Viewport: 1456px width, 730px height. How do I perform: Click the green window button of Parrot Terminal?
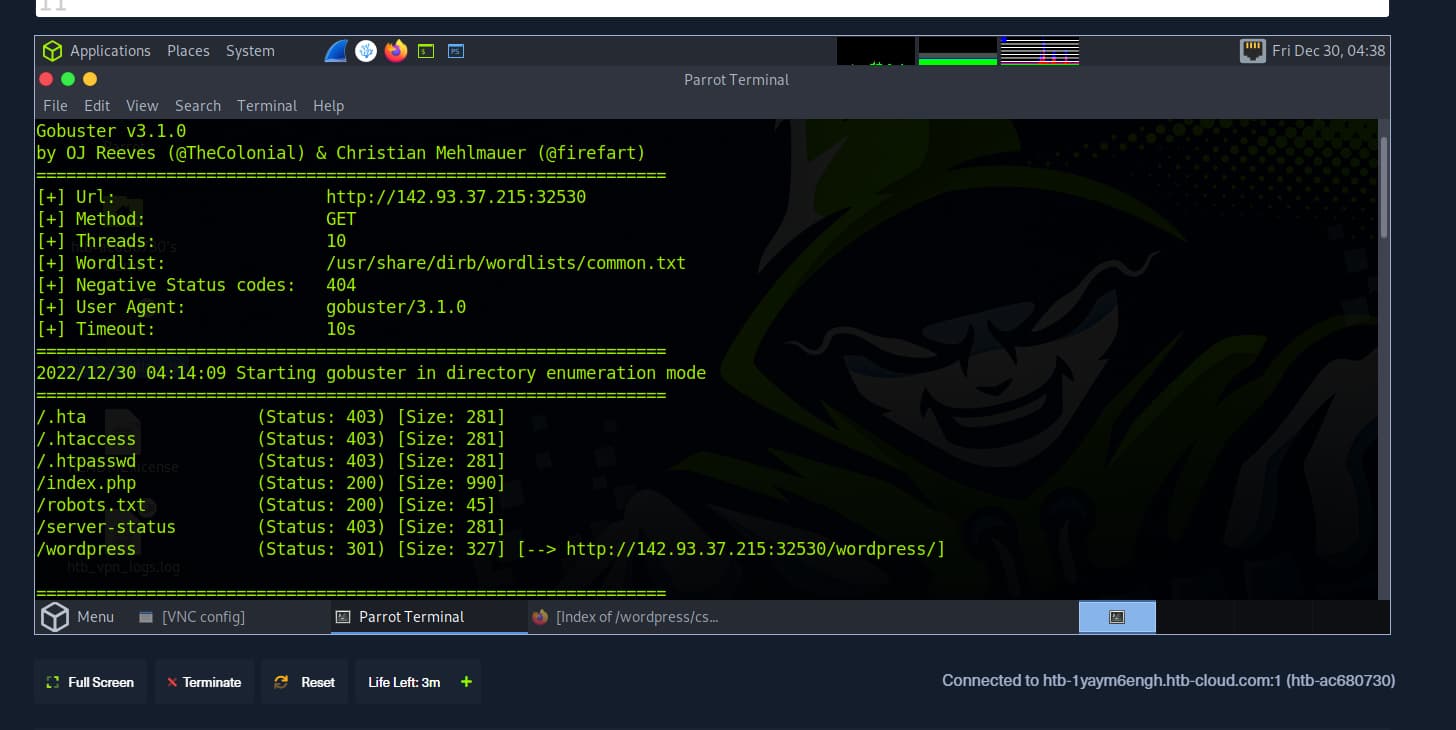(68, 79)
